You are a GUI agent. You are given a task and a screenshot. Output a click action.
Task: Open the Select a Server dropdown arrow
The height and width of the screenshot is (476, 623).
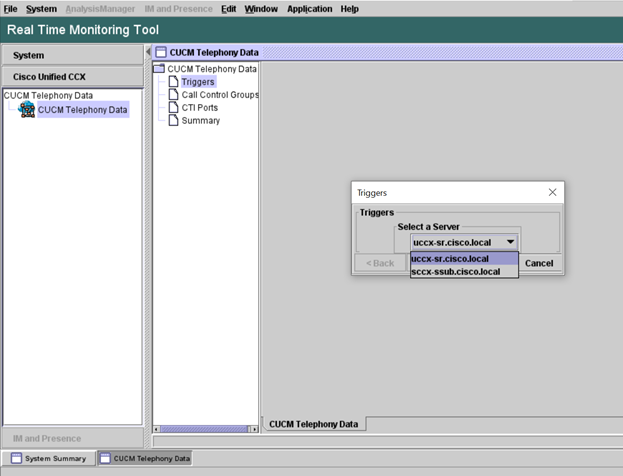tap(510, 242)
